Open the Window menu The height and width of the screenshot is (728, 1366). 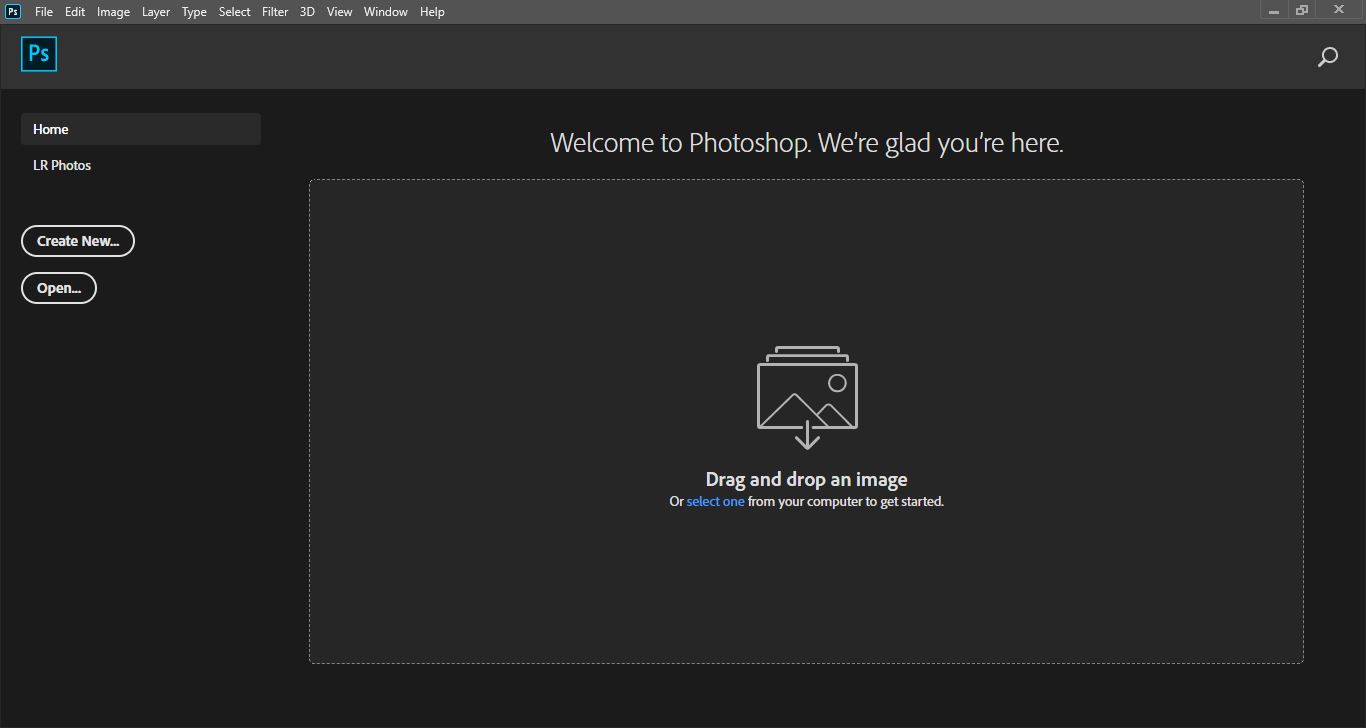pos(385,11)
